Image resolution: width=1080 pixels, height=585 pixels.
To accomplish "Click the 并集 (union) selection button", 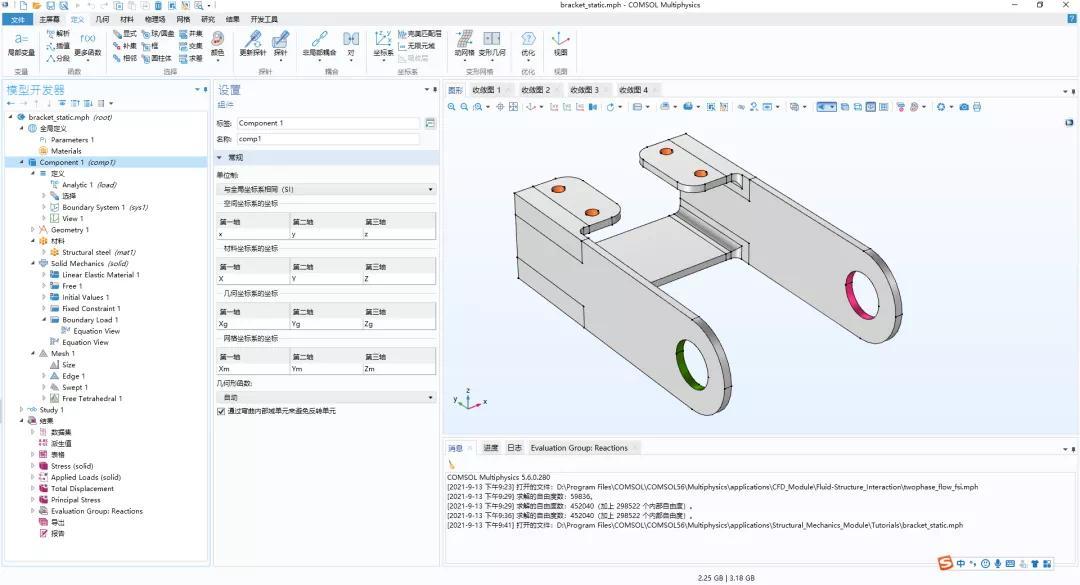I will [x=191, y=33].
